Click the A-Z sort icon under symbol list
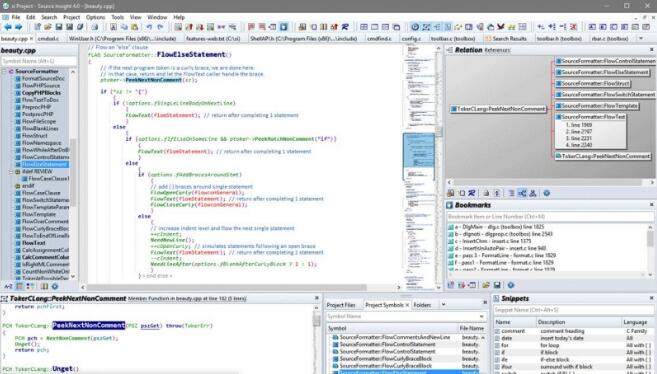The image size is (657, 374). click(8, 286)
